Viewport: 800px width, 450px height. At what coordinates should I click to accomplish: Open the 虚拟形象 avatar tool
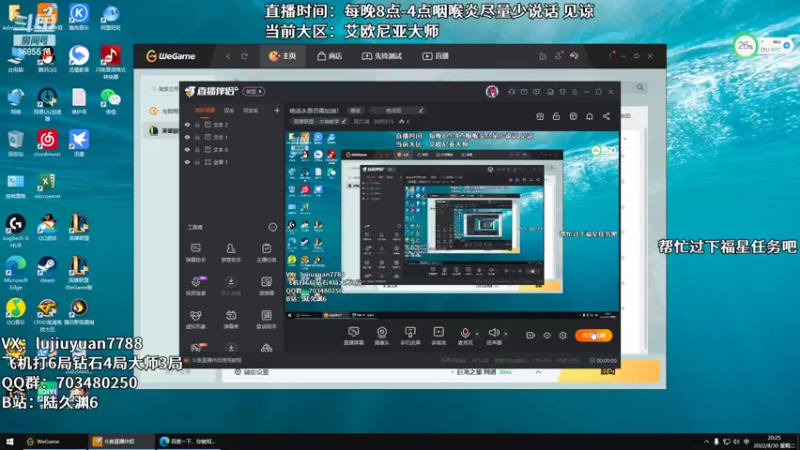tap(195, 319)
